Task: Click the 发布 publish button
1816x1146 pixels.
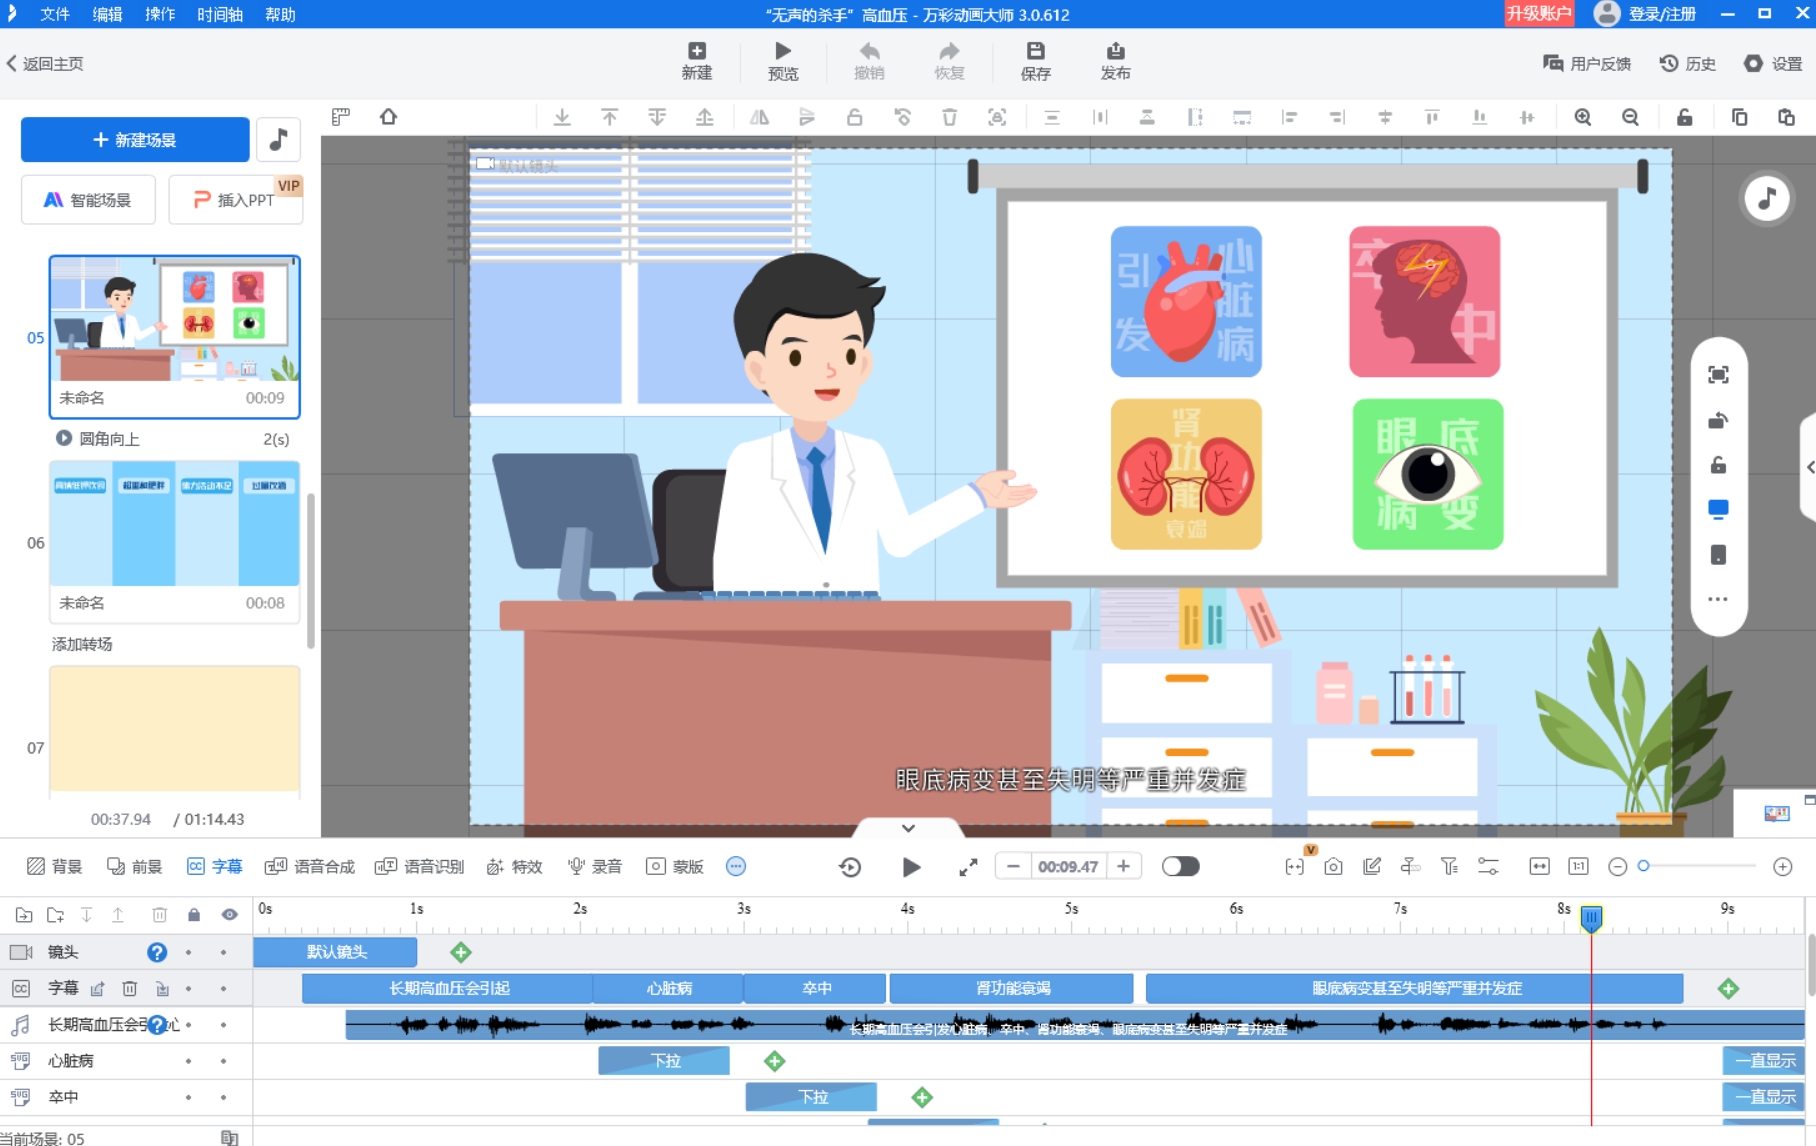Action: click(x=1115, y=61)
